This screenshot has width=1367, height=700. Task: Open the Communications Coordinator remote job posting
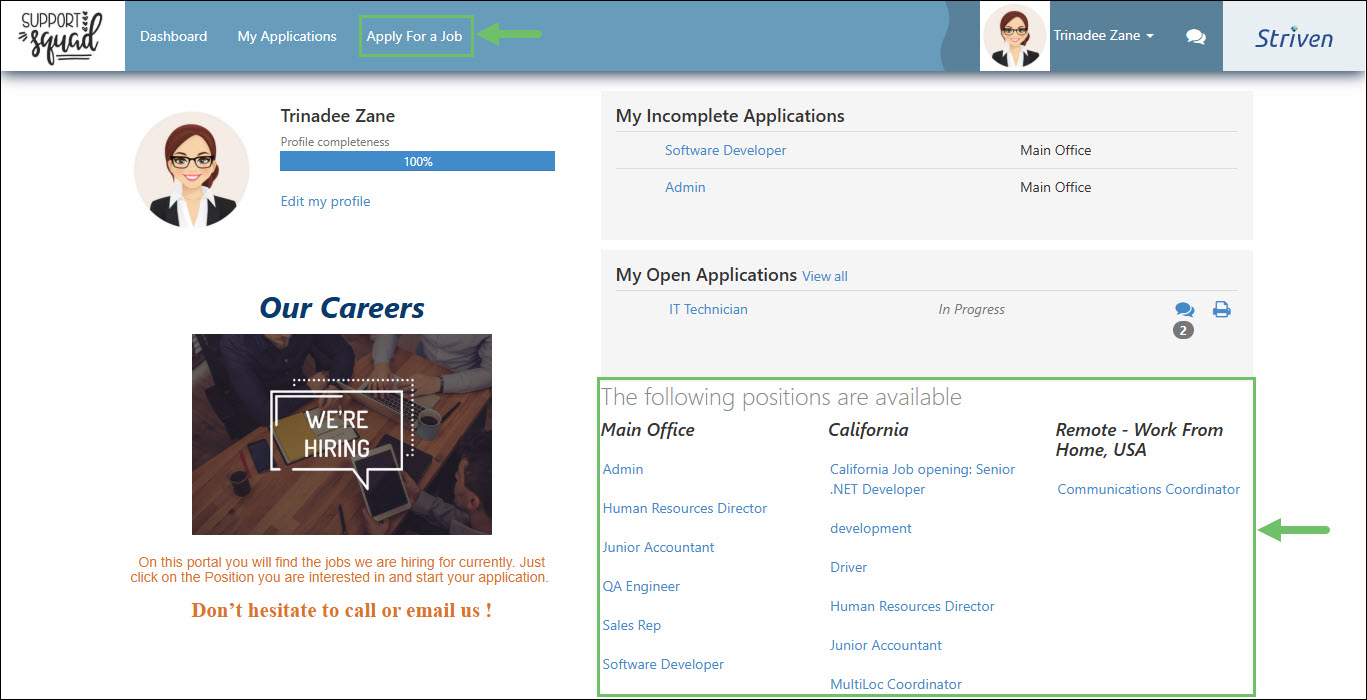tap(1148, 489)
